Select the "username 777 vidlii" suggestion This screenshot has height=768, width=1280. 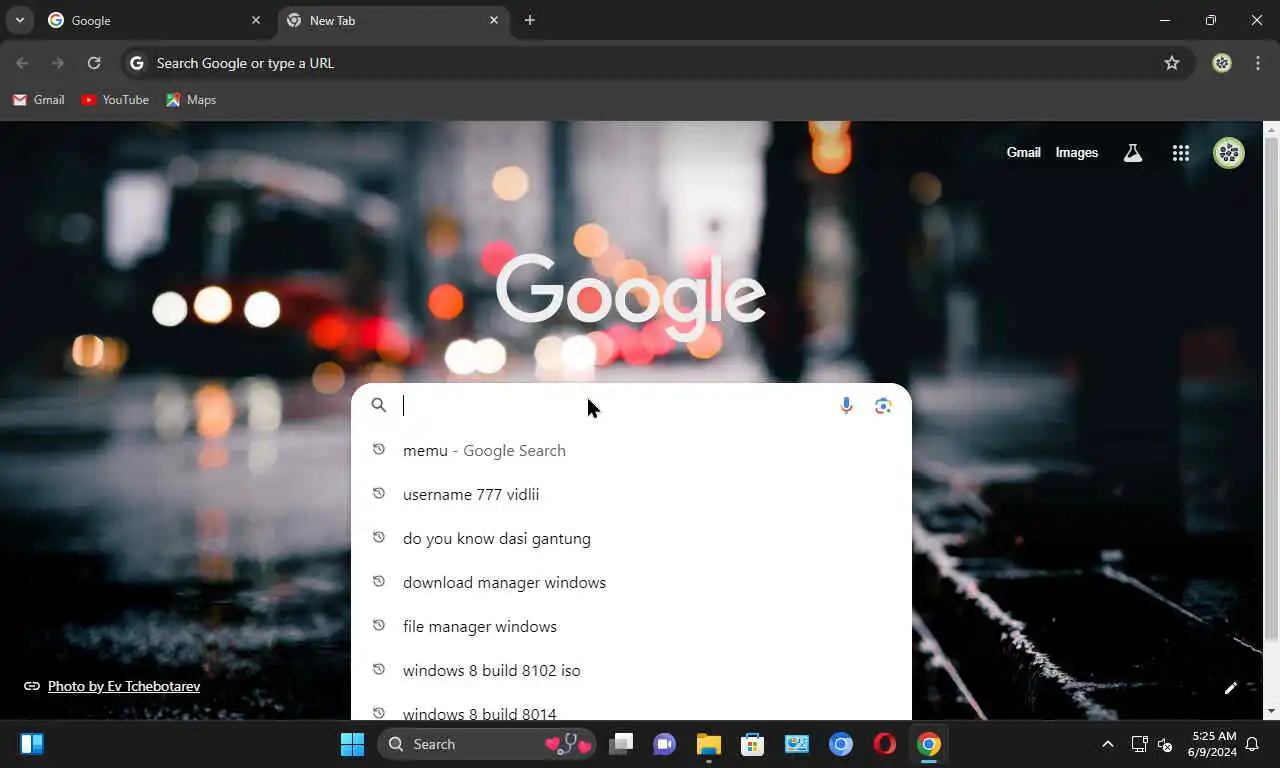tap(631, 494)
